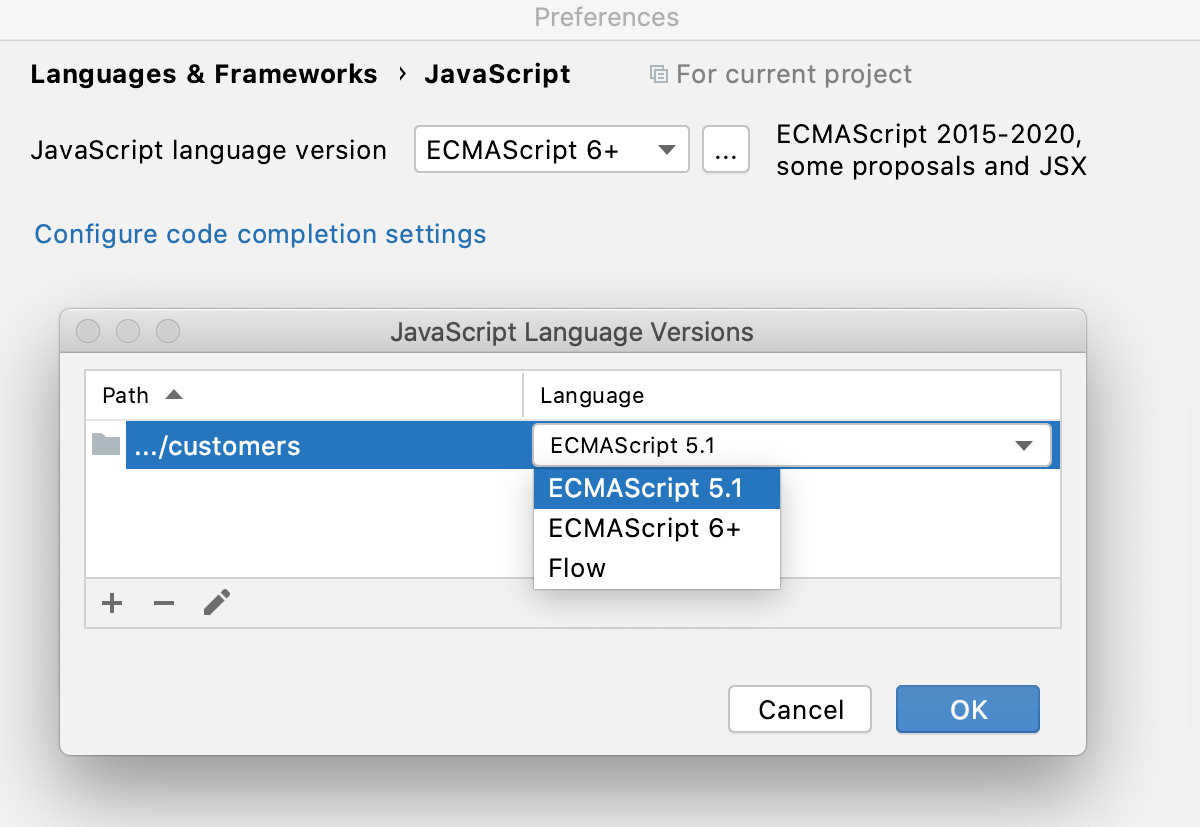The image size is (1200, 827).
Task: Open the ellipsis browse button
Action: [x=726, y=149]
